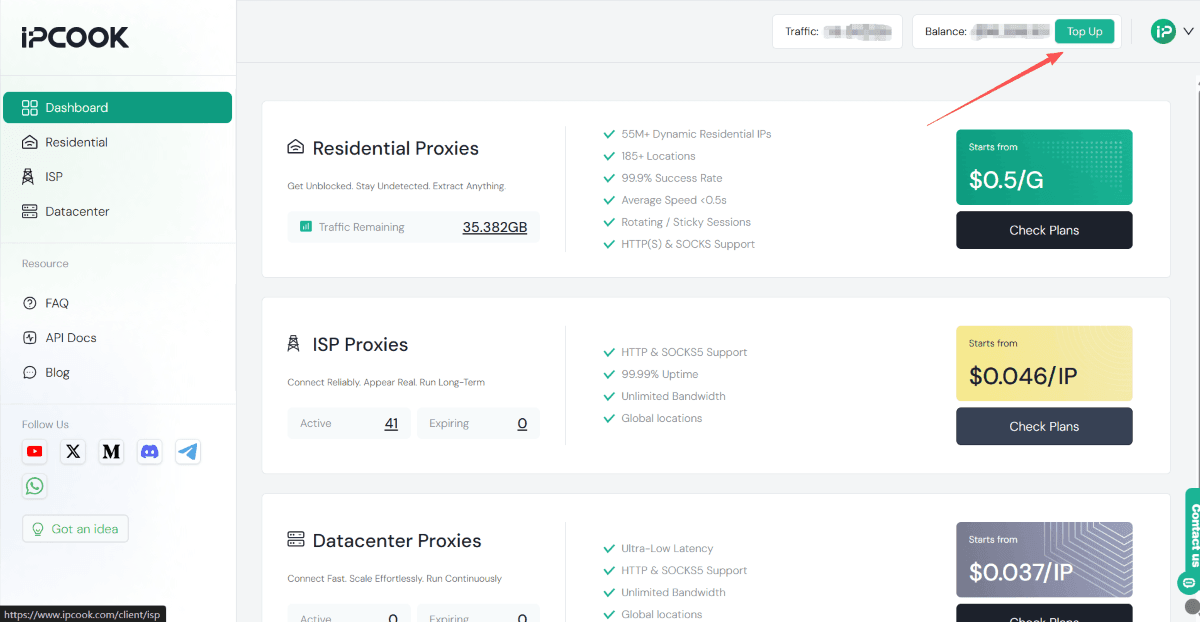This screenshot has height=622, width=1200.
Task: Open the X (Twitter) social icon
Action: pyautogui.click(x=73, y=452)
